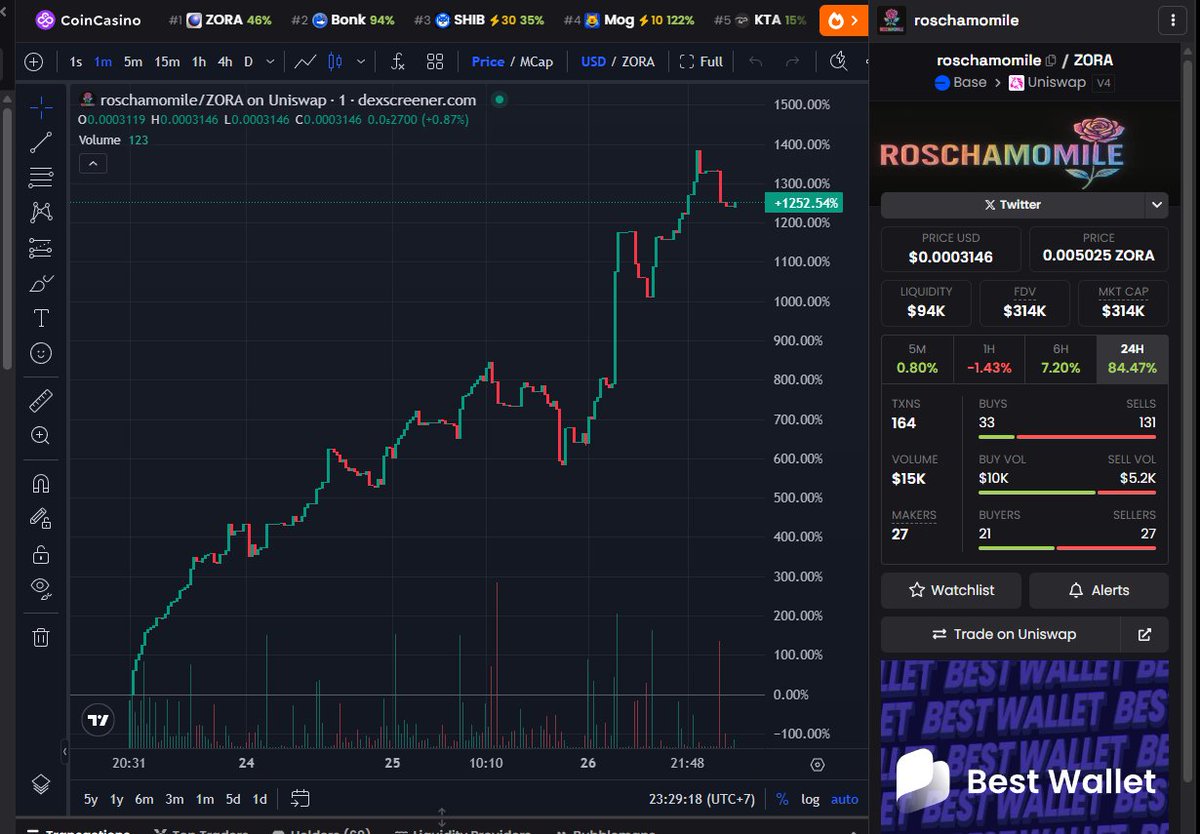Toggle lock all drawing tools
The width and height of the screenshot is (1200, 834).
click(41, 554)
